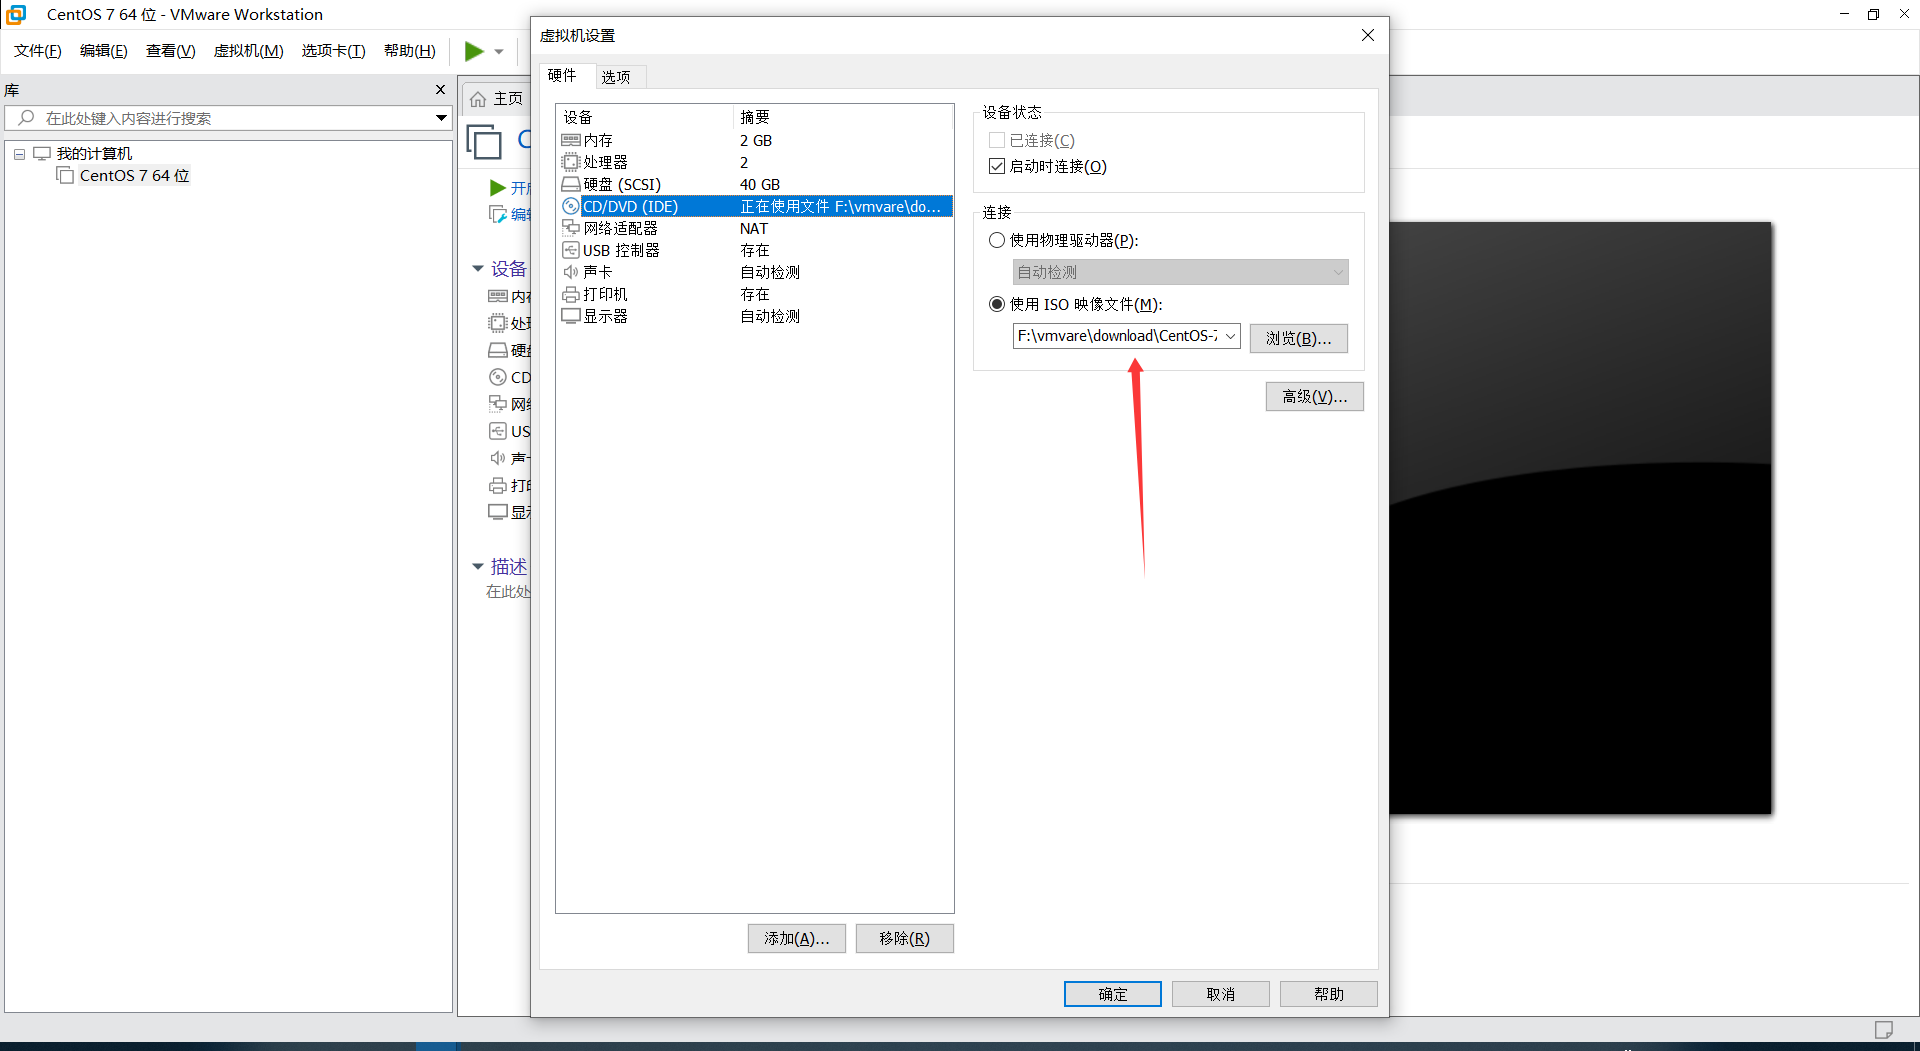Click the printer icon in background device list
Screen dimensions: 1920x1051
(x=498, y=485)
